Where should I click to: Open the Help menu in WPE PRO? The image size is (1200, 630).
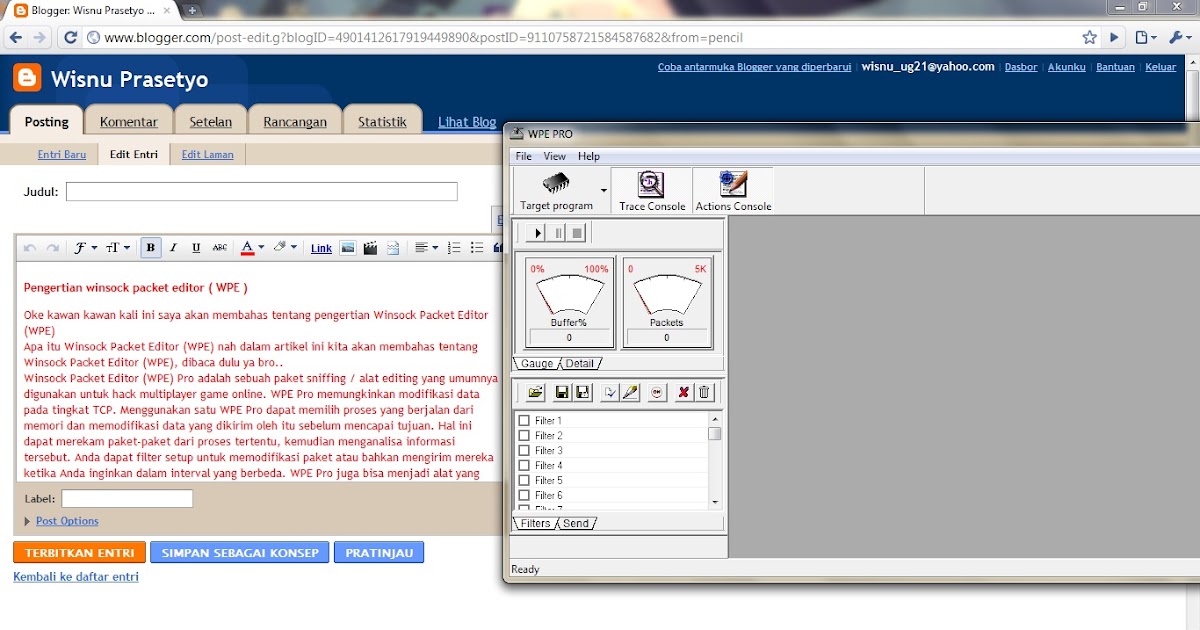pyautogui.click(x=589, y=156)
